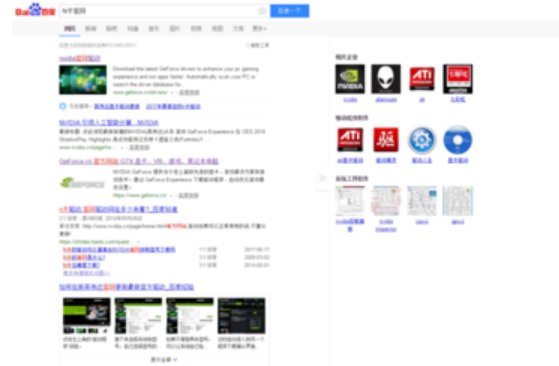Select the active 网页 tab
559x366 pixels.
tap(70, 29)
